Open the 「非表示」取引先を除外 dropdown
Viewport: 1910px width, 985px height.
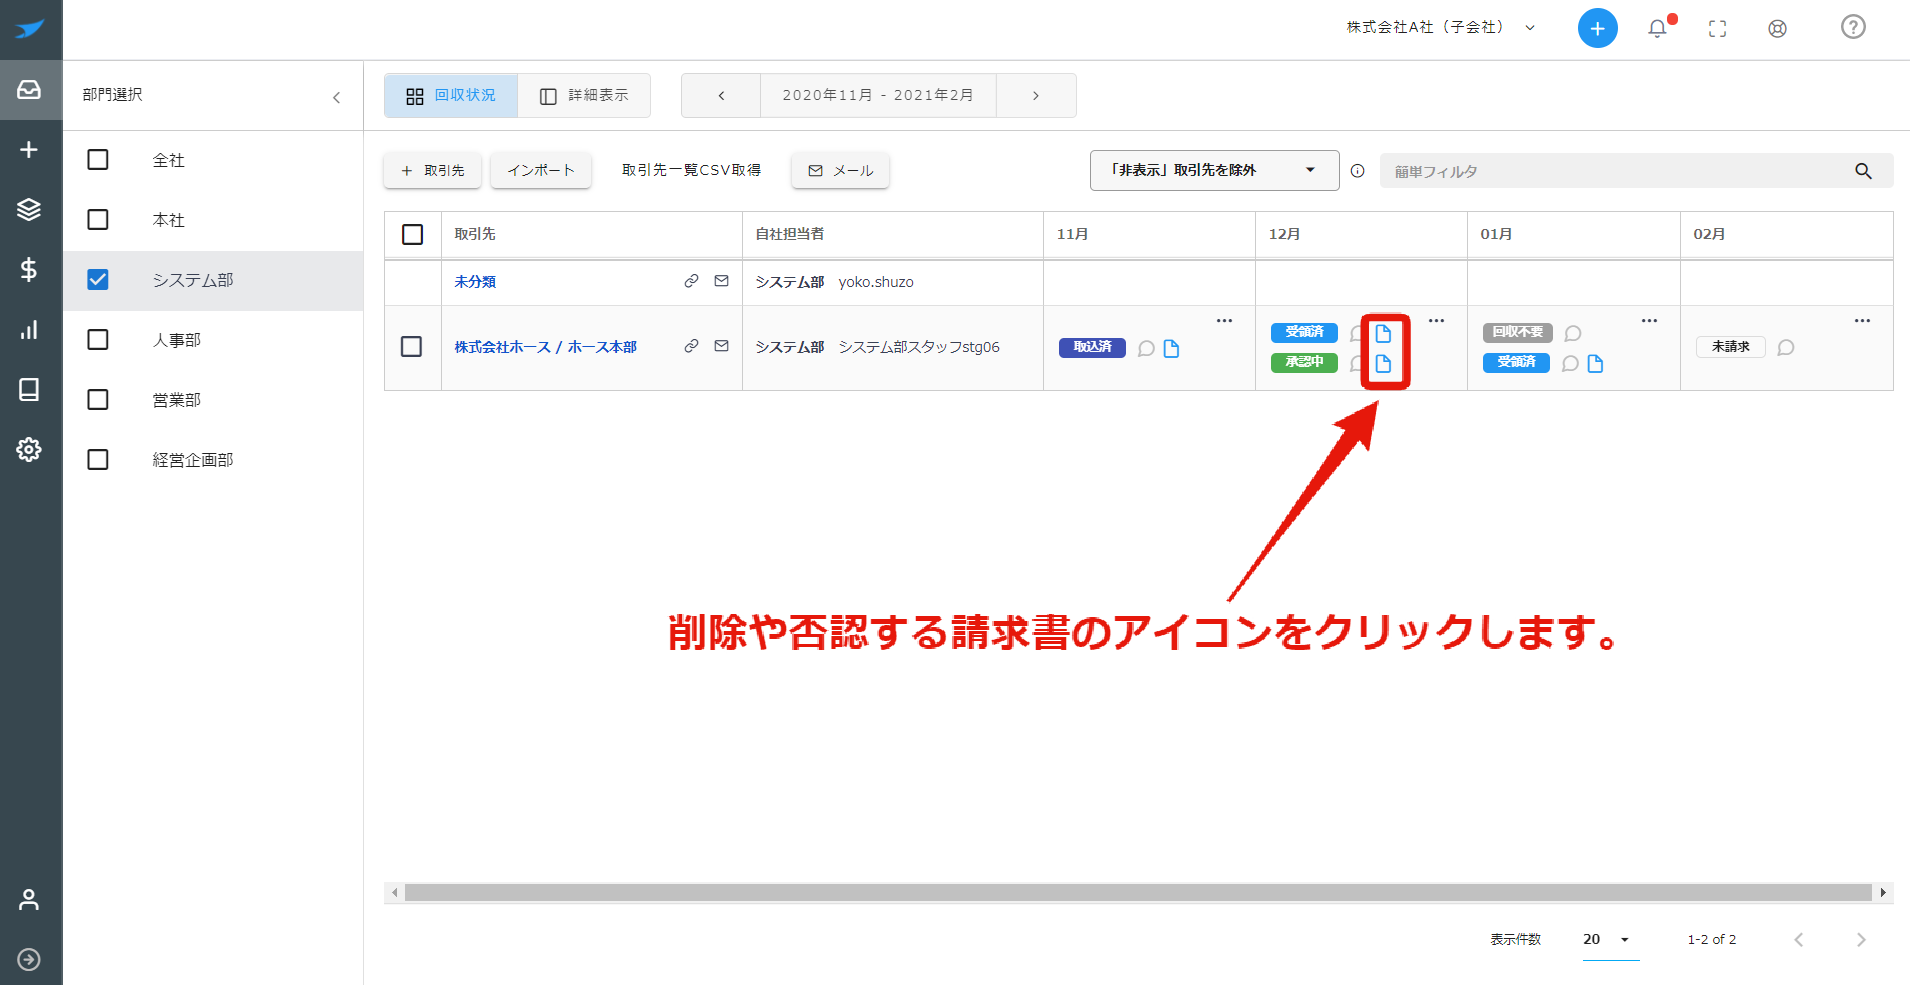(1214, 170)
